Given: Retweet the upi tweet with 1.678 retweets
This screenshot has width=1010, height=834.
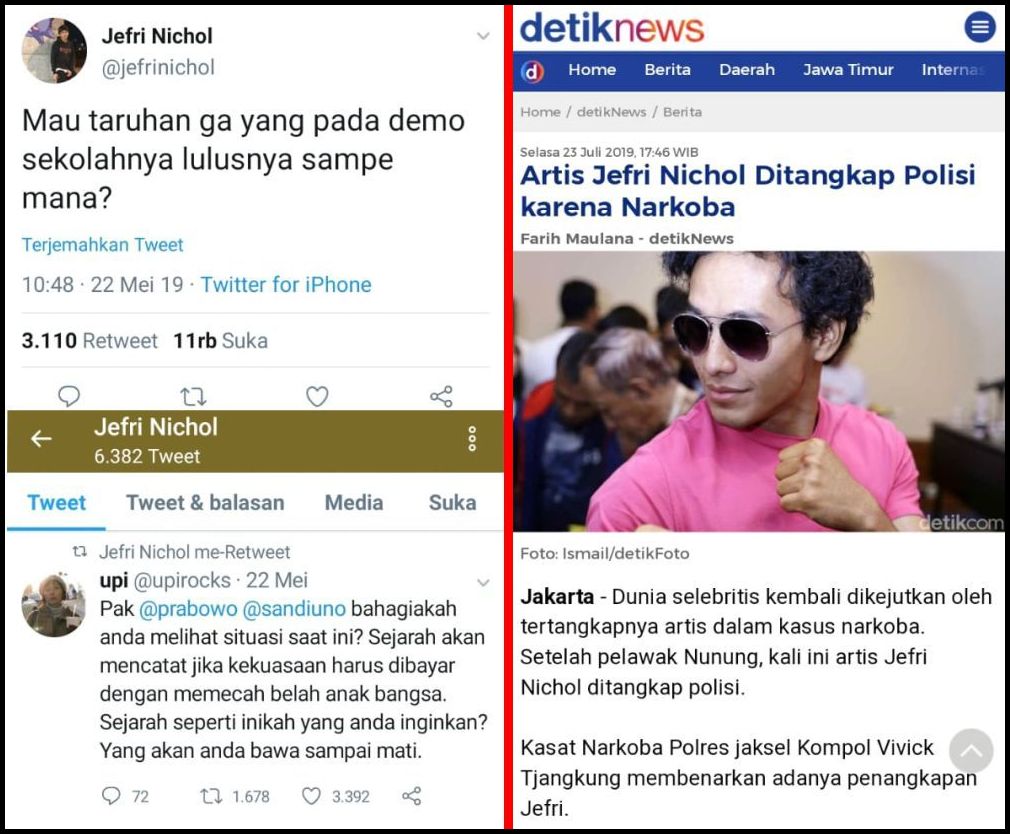Looking at the screenshot, I should [x=211, y=797].
